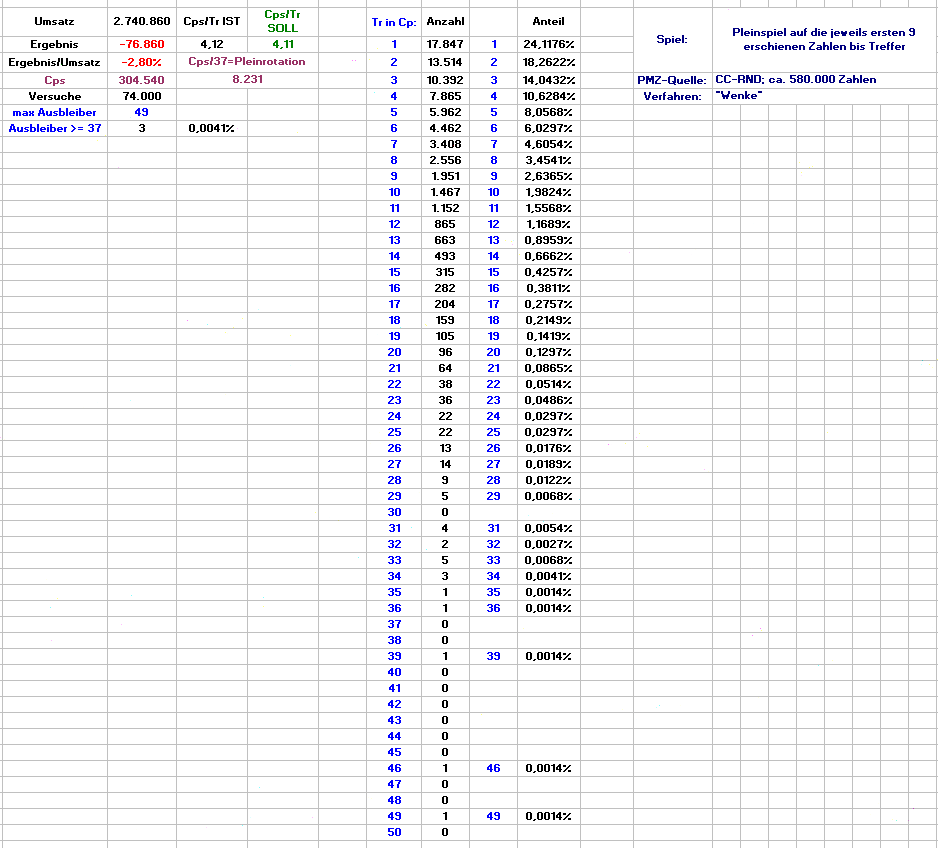Select the Cps/37=Pleinrotation label
The height and width of the screenshot is (848, 938).
click(247, 62)
